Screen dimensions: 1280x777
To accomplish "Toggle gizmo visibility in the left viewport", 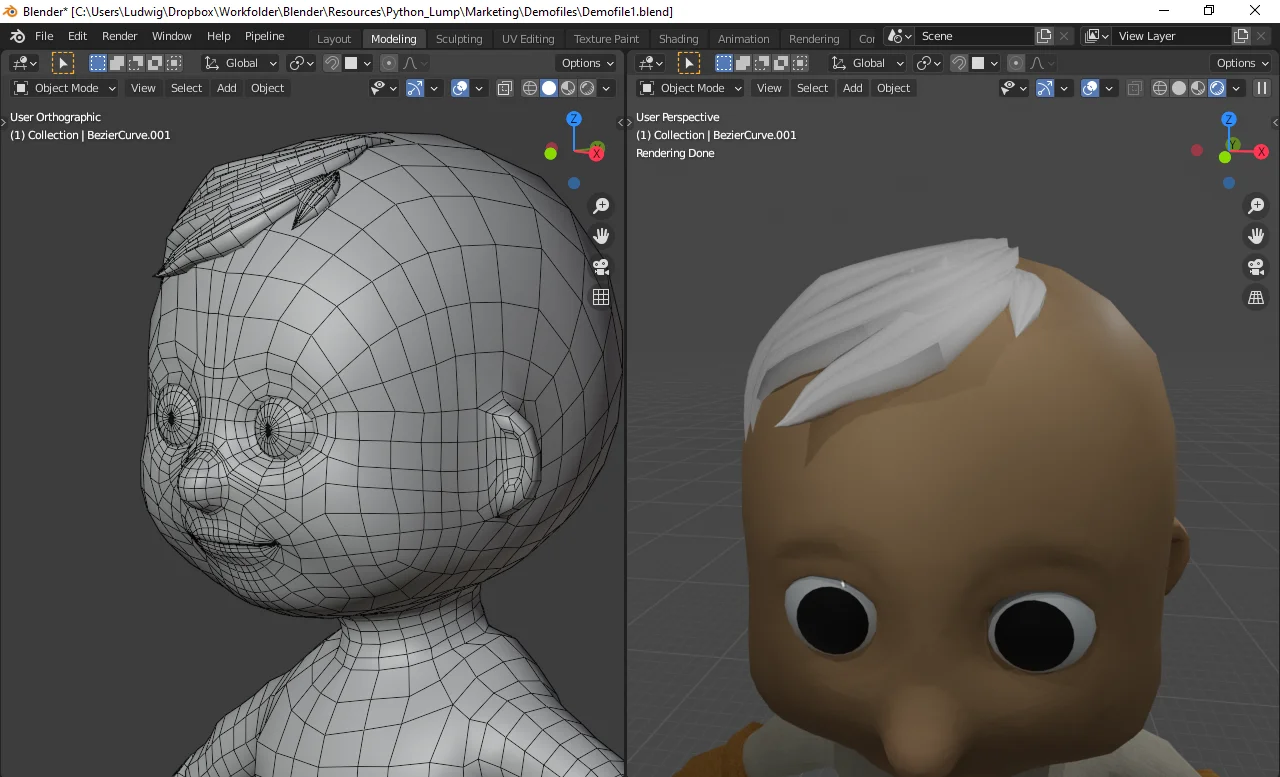I will click(x=415, y=88).
